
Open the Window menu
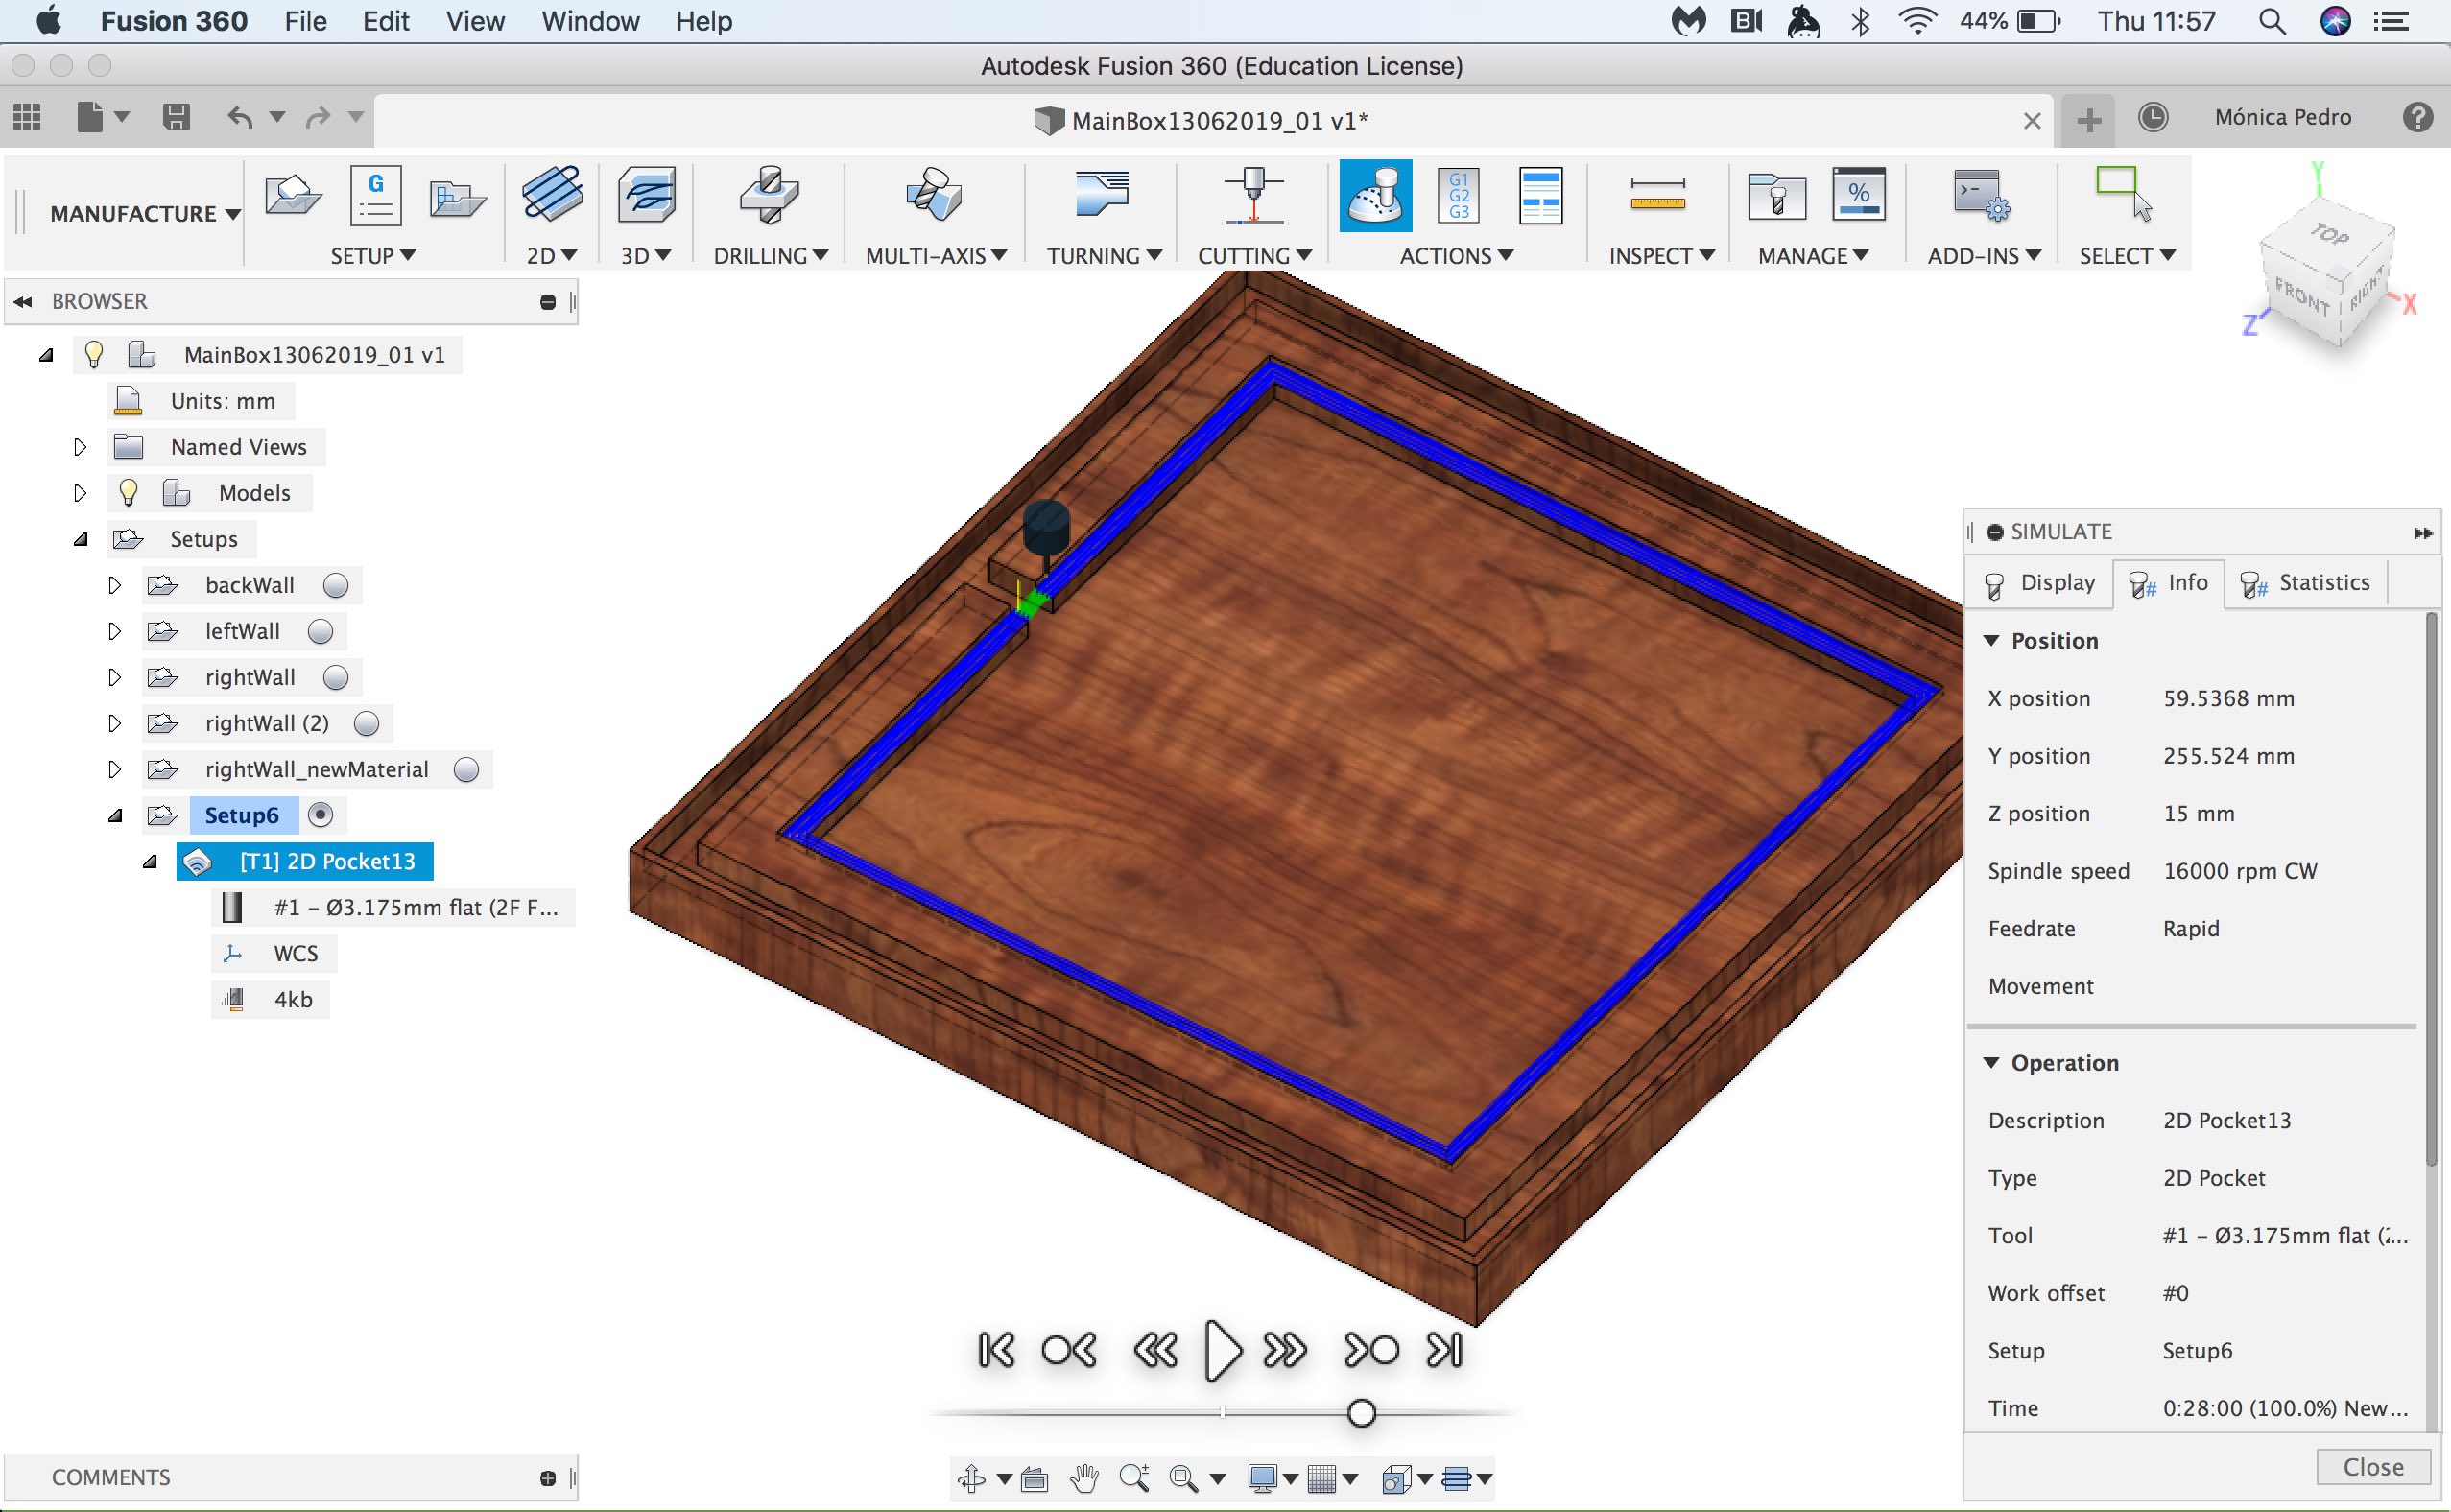pos(590,21)
